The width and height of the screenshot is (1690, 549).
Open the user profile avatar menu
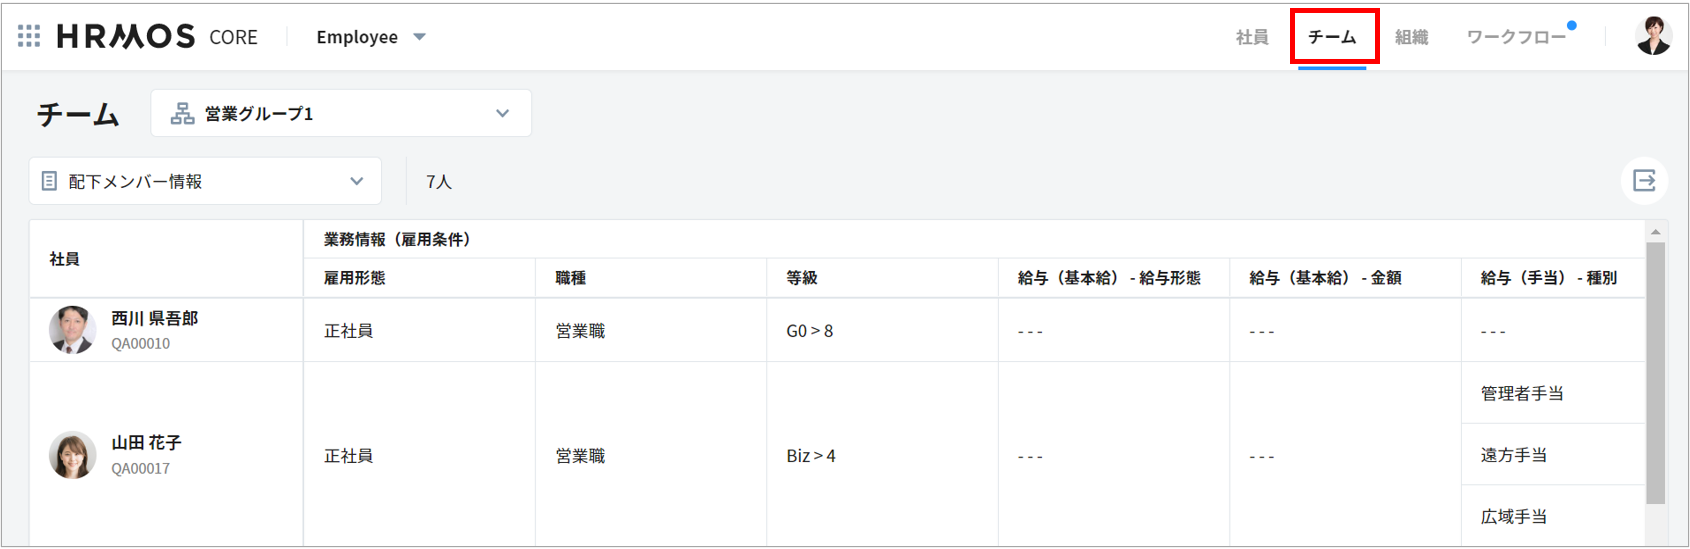[x=1653, y=37]
